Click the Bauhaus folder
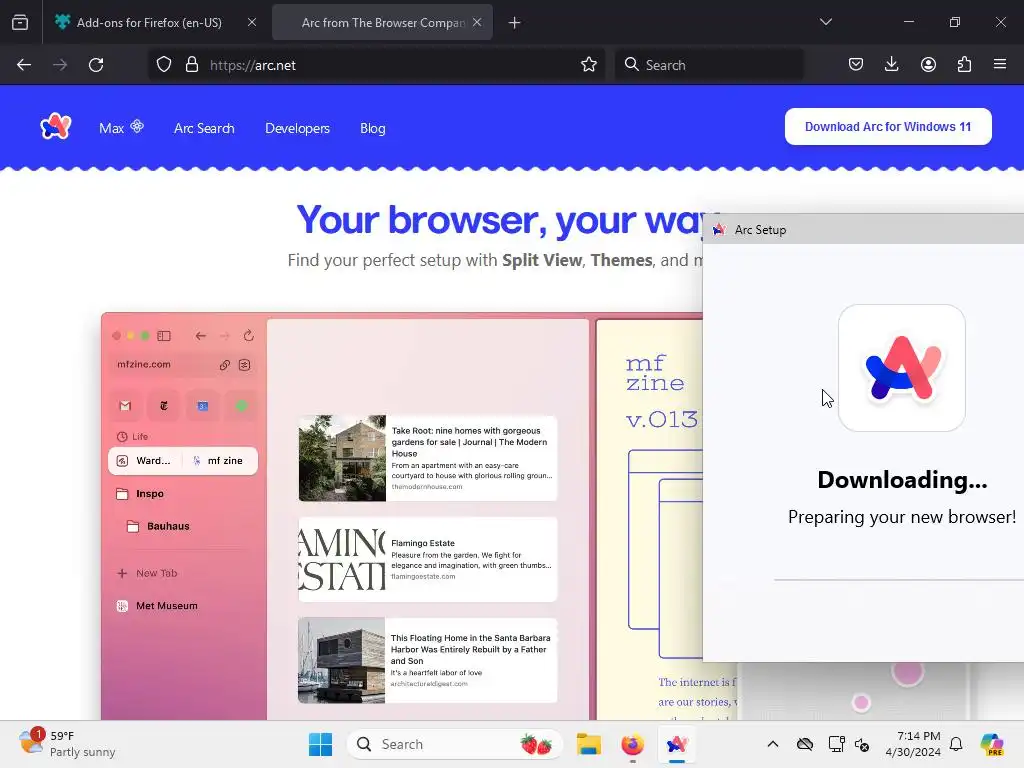 [158, 526]
